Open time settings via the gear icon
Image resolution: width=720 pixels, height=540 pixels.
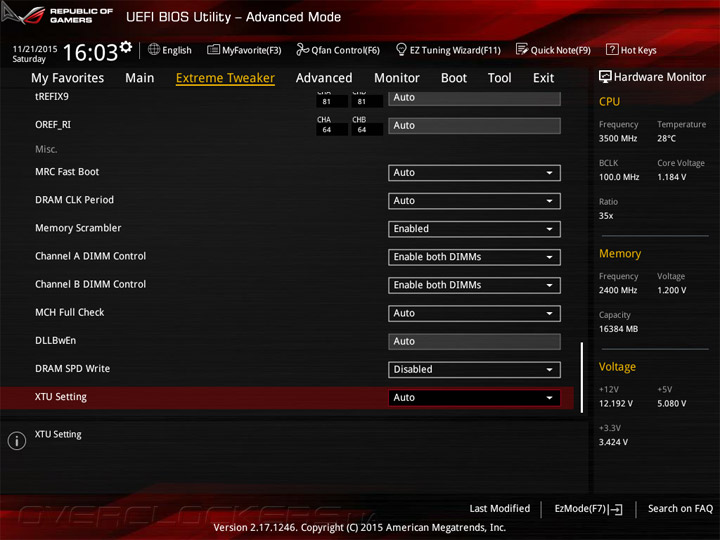[x=126, y=46]
